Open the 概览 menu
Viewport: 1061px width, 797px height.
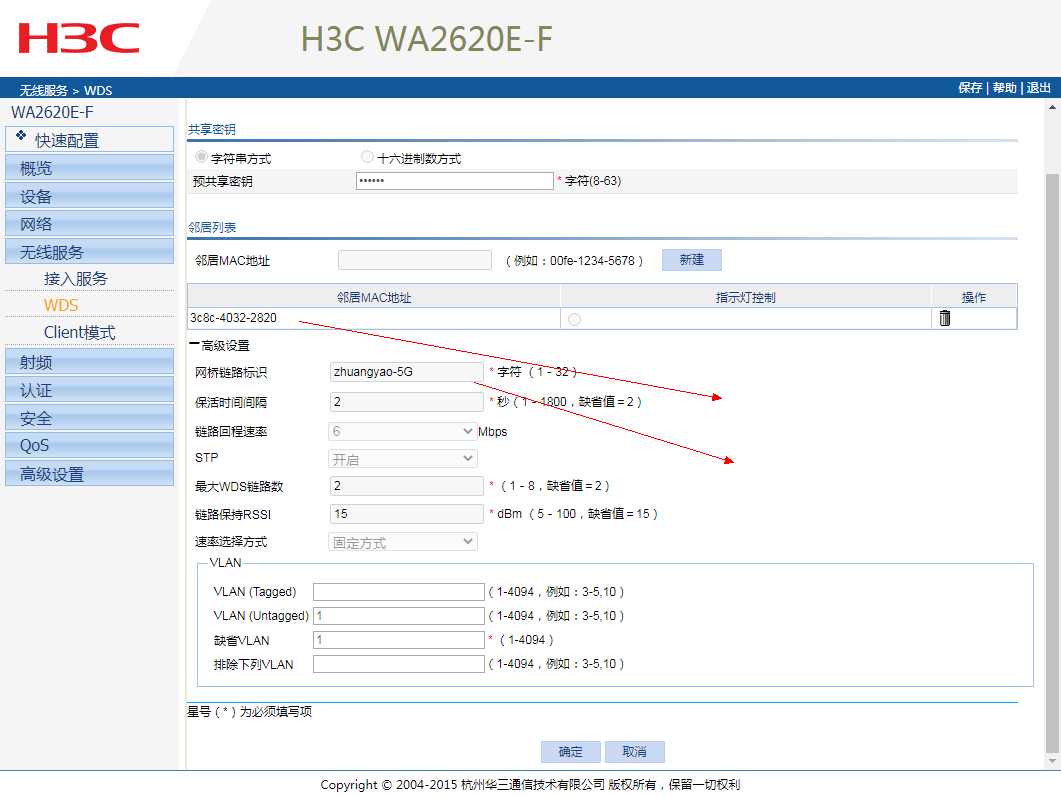89,168
